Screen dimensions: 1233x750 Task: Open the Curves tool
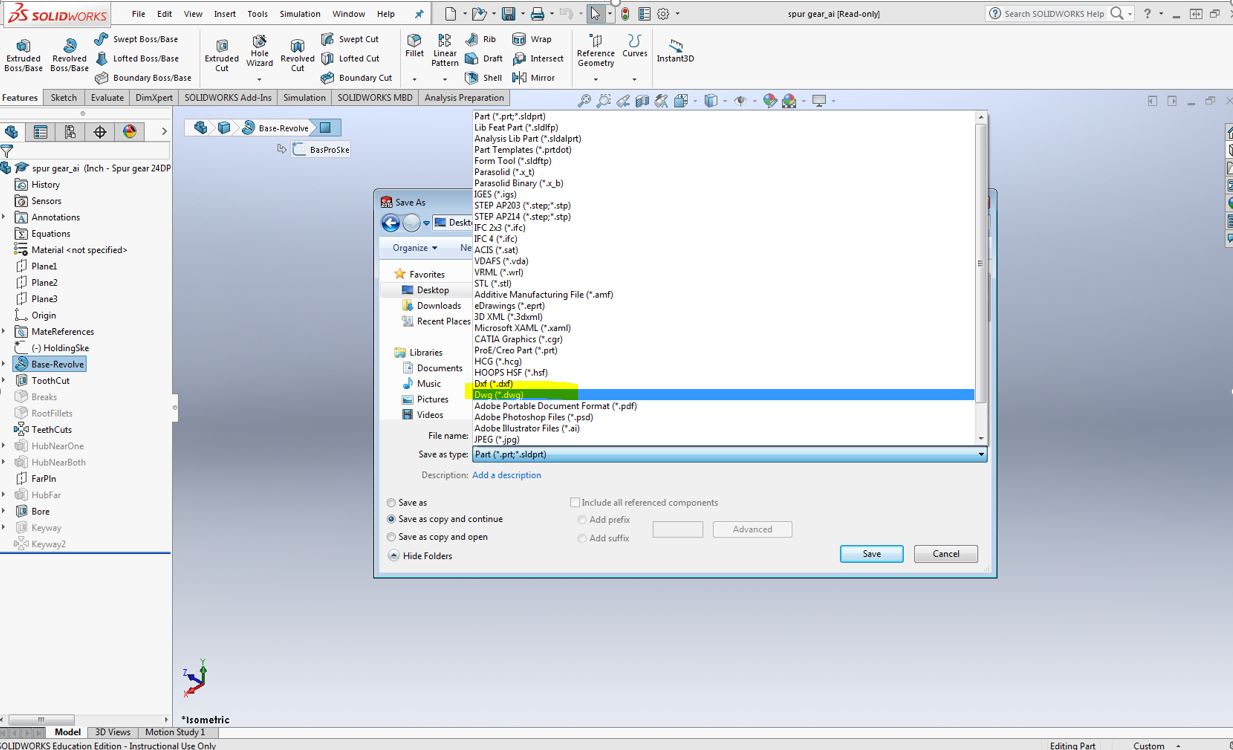635,46
